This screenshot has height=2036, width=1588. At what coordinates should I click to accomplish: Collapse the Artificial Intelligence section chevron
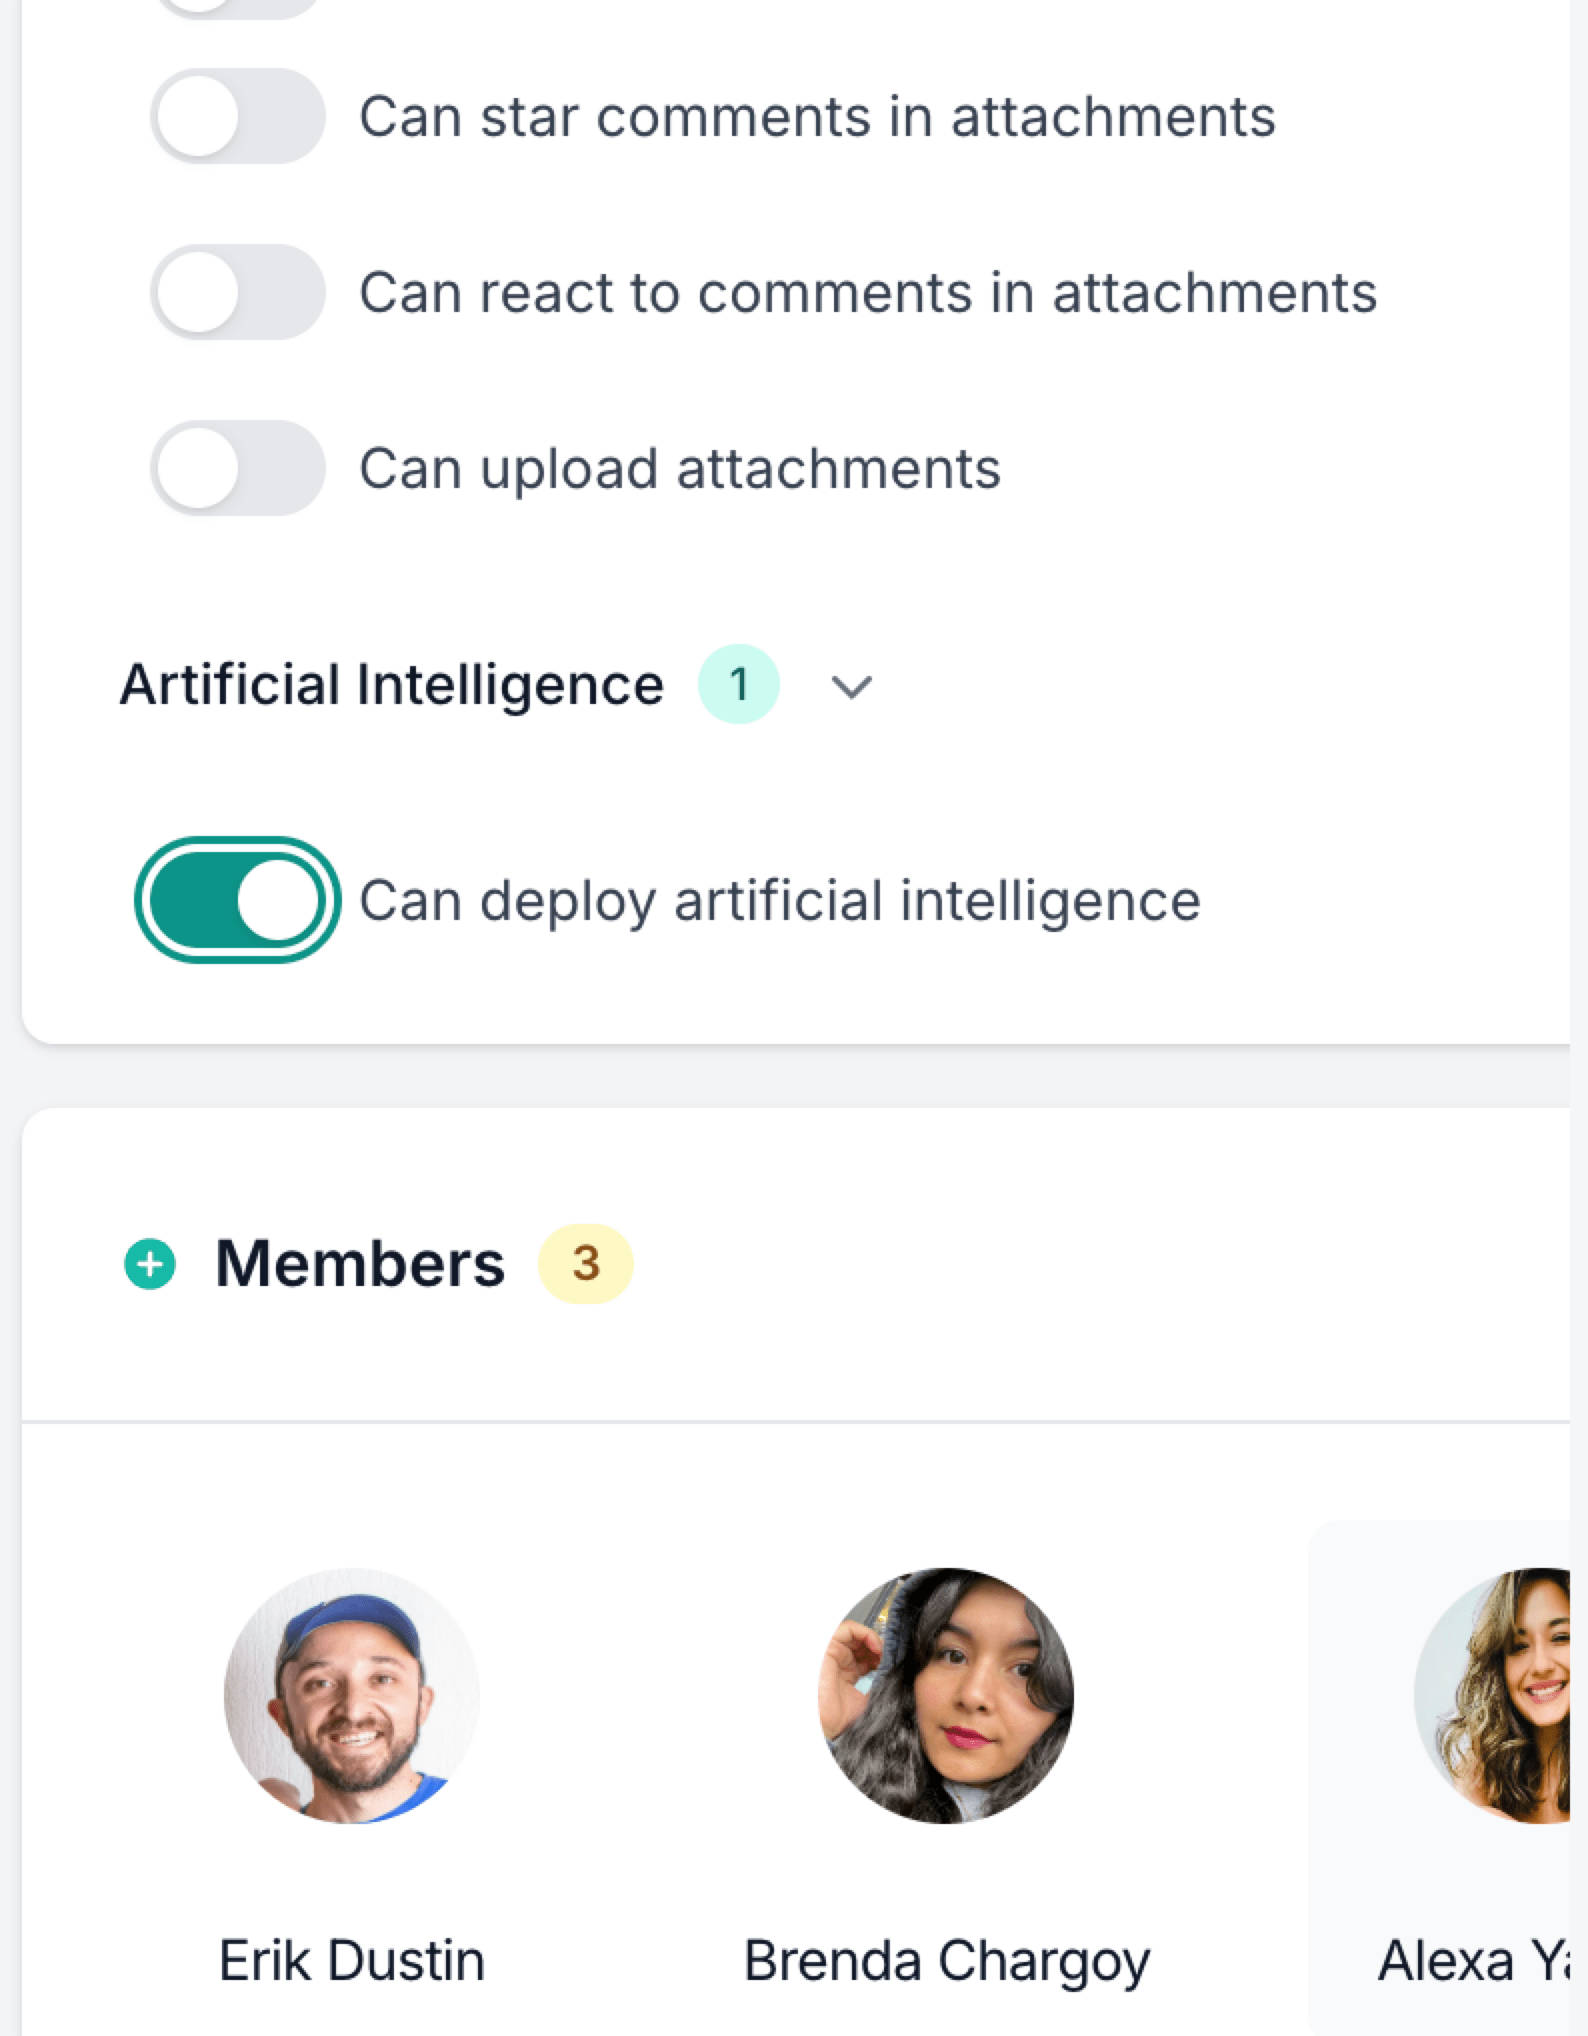(852, 686)
